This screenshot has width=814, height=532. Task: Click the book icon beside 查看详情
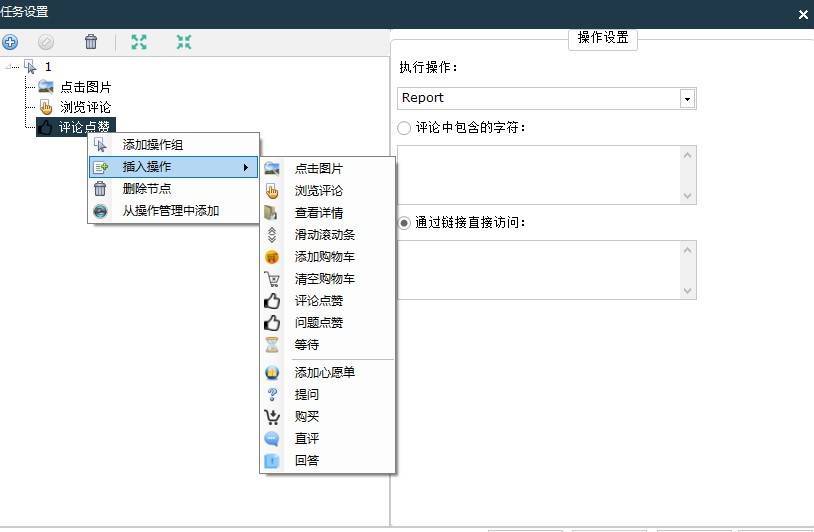[272, 213]
